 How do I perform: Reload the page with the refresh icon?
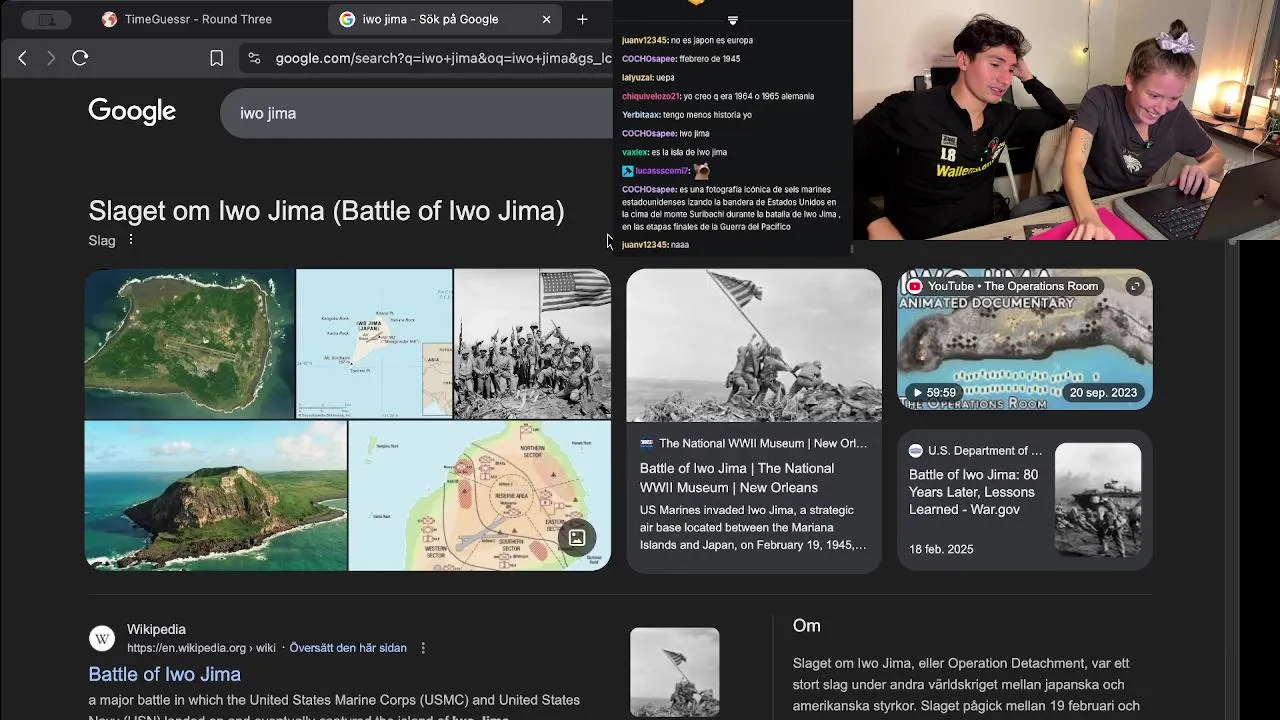click(80, 58)
